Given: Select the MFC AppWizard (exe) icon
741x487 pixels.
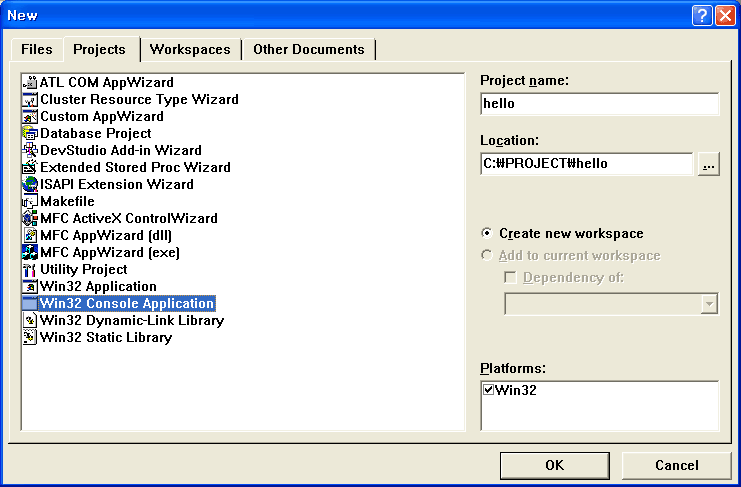Looking at the screenshot, I should [x=30, y=253].
